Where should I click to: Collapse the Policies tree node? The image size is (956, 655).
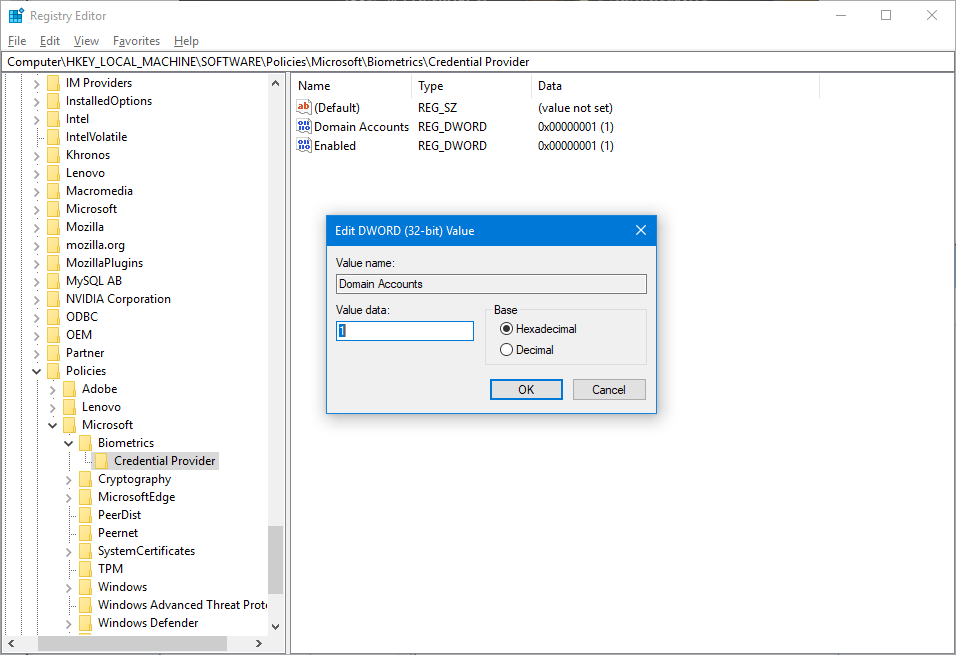click(x=37, y=371)
